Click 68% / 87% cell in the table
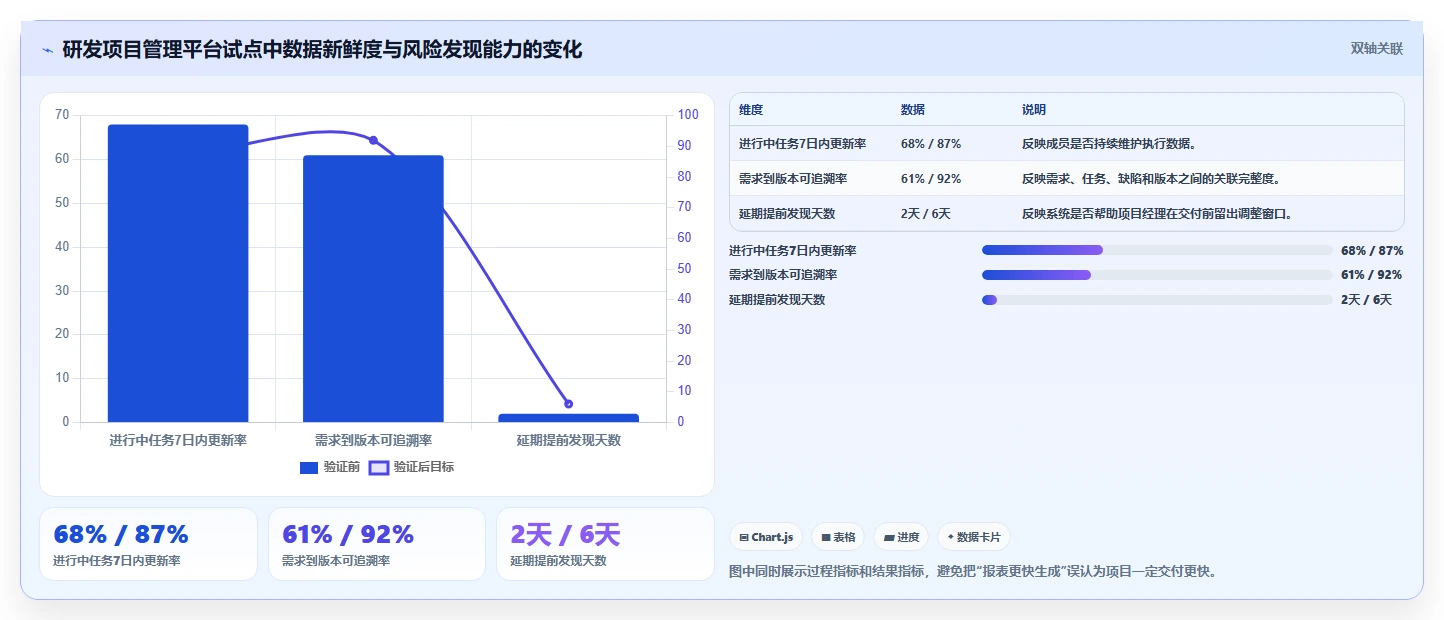 (x=931, y=144)
